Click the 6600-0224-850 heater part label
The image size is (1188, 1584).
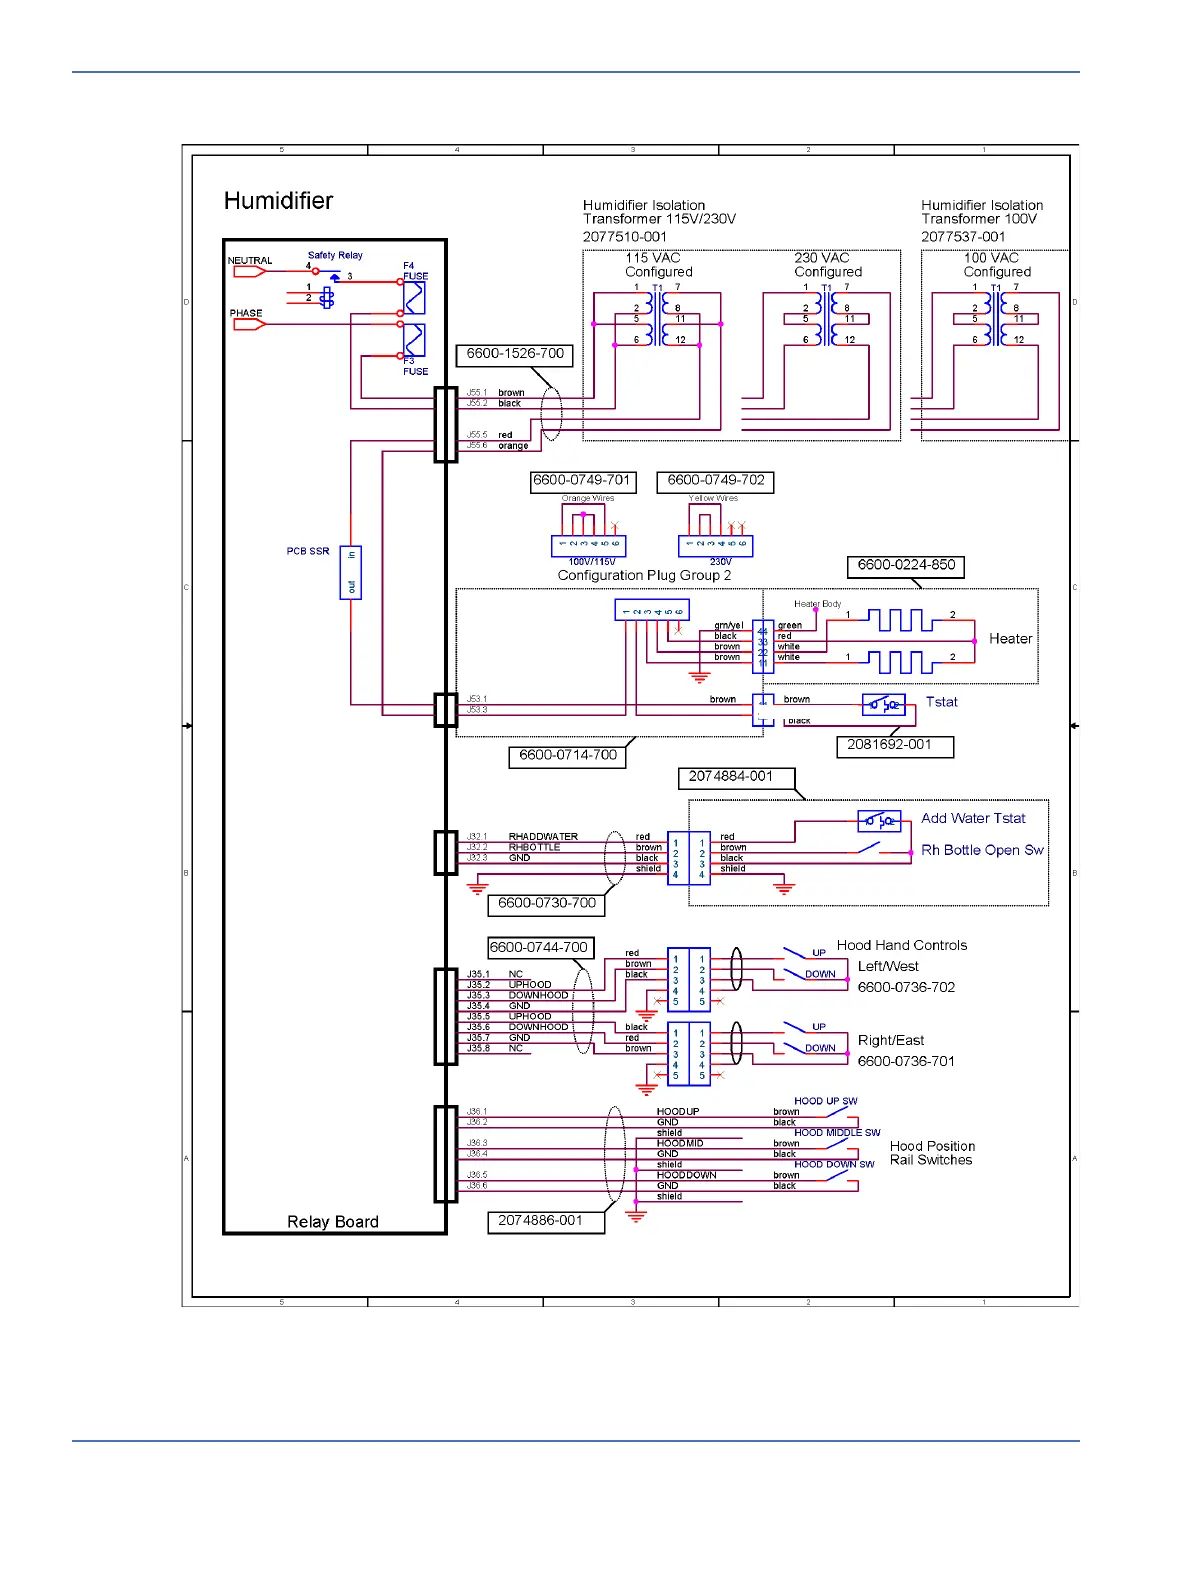click(906, 567)
